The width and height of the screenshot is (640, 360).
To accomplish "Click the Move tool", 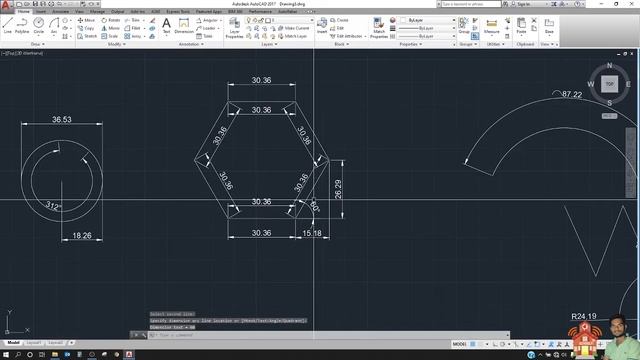I will (x=86, y=20).
